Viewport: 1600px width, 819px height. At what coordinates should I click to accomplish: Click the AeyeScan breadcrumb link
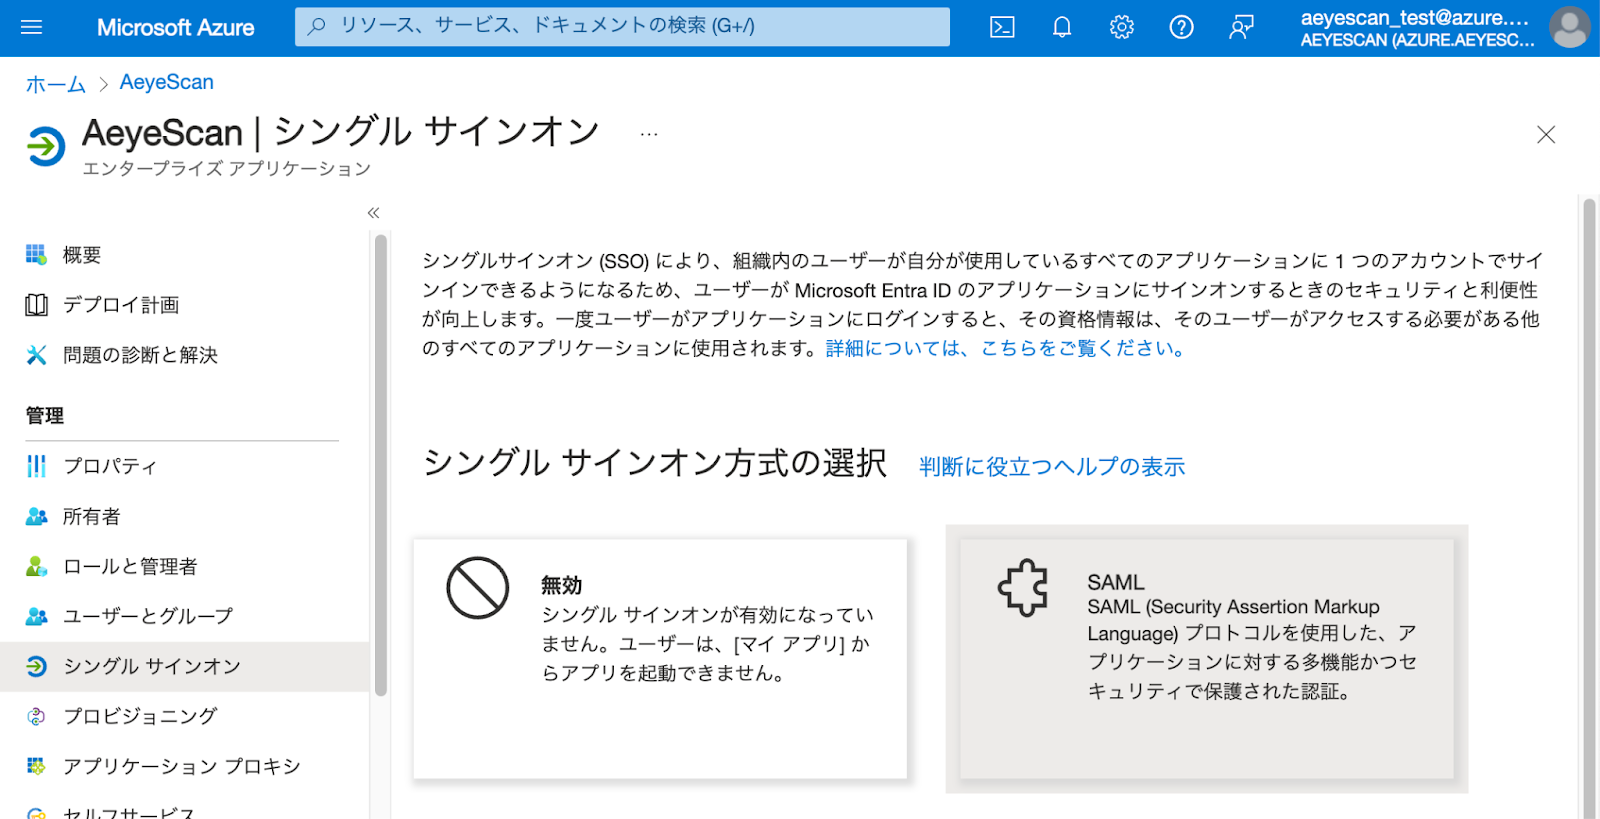(167, 82)
